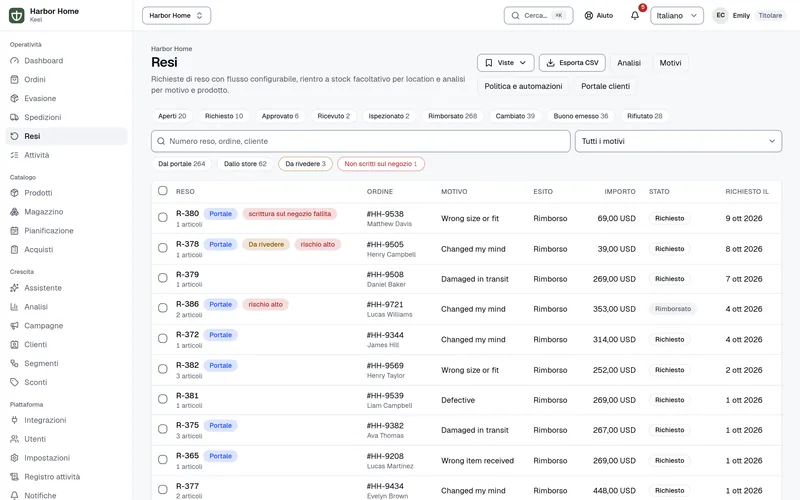800x500 pixels.
Task: Open the Tutti i motivi filter dropdown
Action: pyautogui.click(x=678, y=141)
